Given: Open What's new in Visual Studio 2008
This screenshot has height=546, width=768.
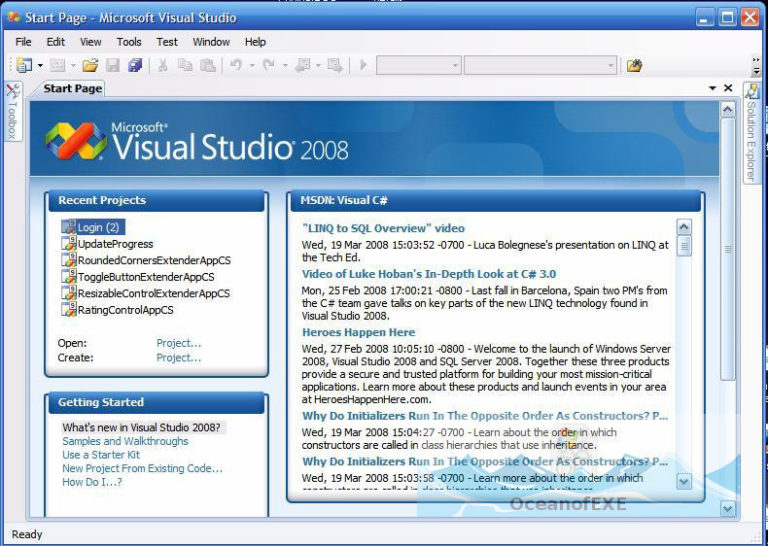Looking at the screenshot, I should [x=141, y=427].
